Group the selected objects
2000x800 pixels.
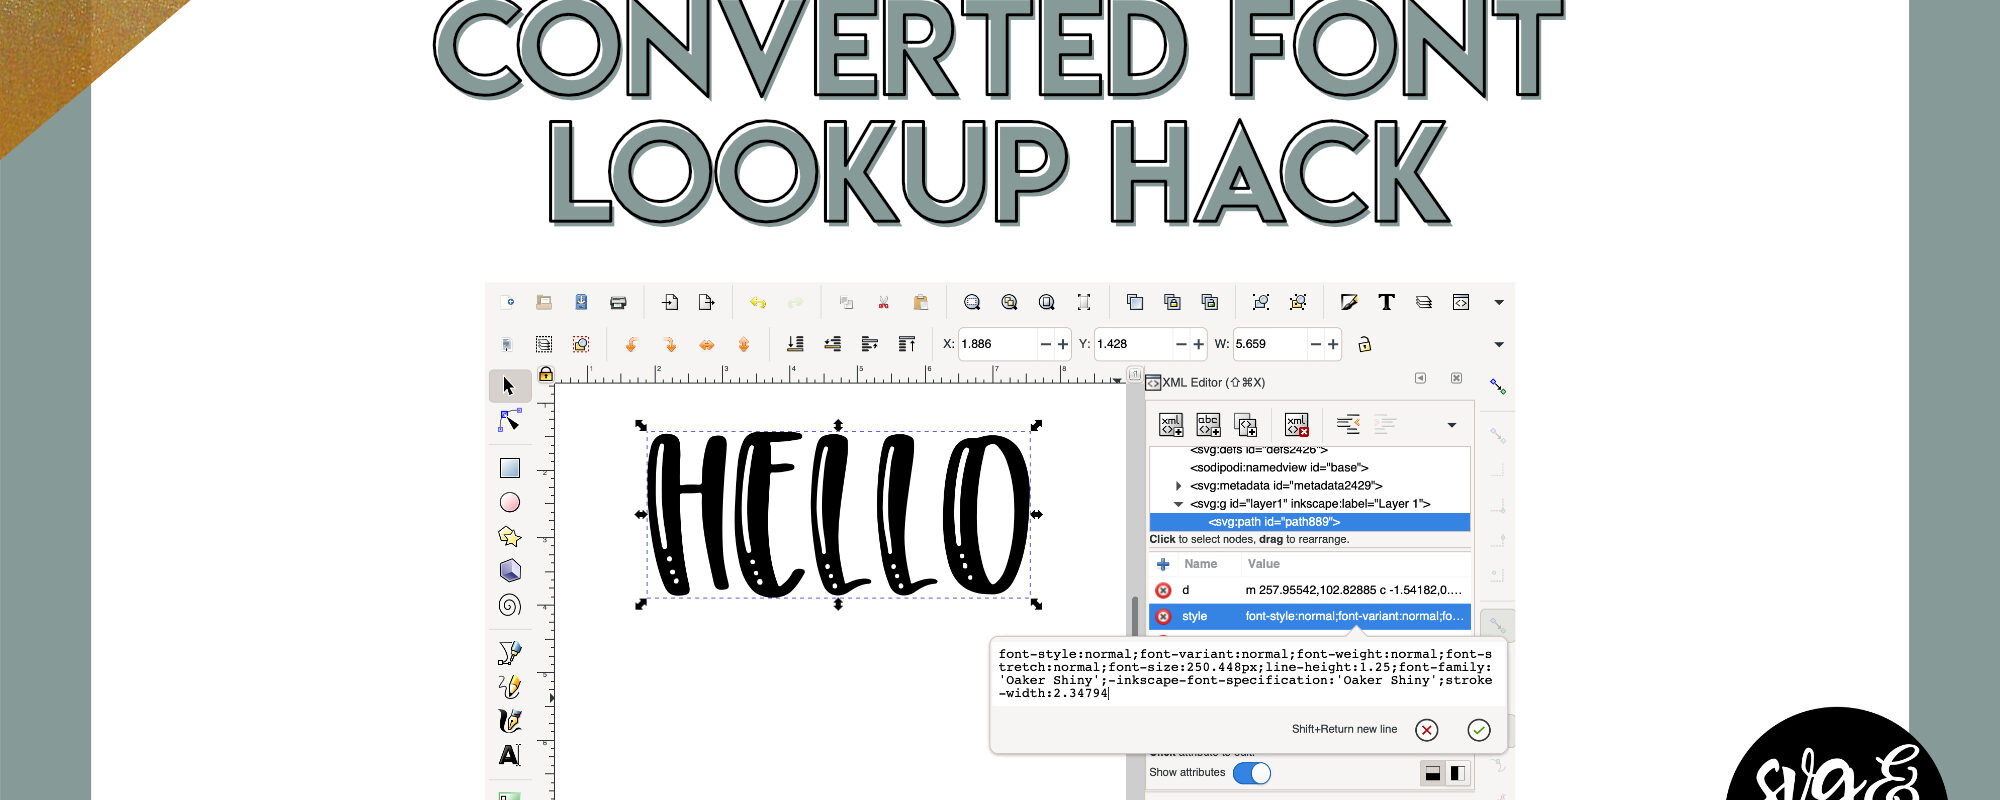pyautogui.click(x=1261, y=302)
